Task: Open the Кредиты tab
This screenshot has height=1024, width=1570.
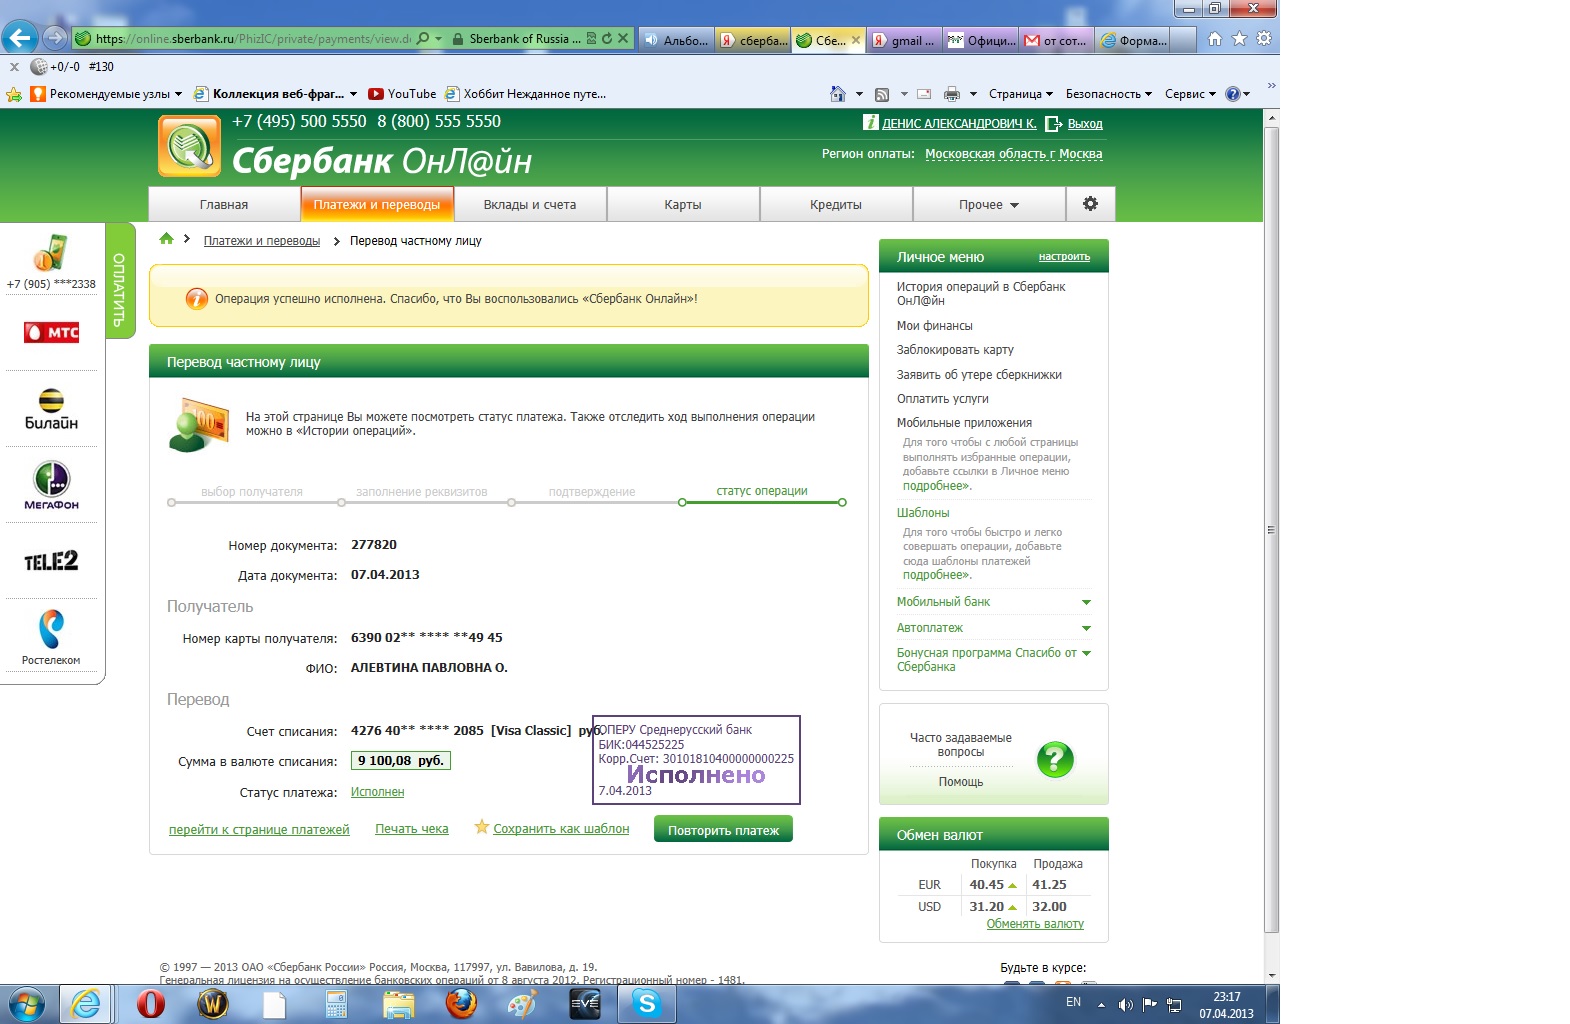Action: coord(836,204)
